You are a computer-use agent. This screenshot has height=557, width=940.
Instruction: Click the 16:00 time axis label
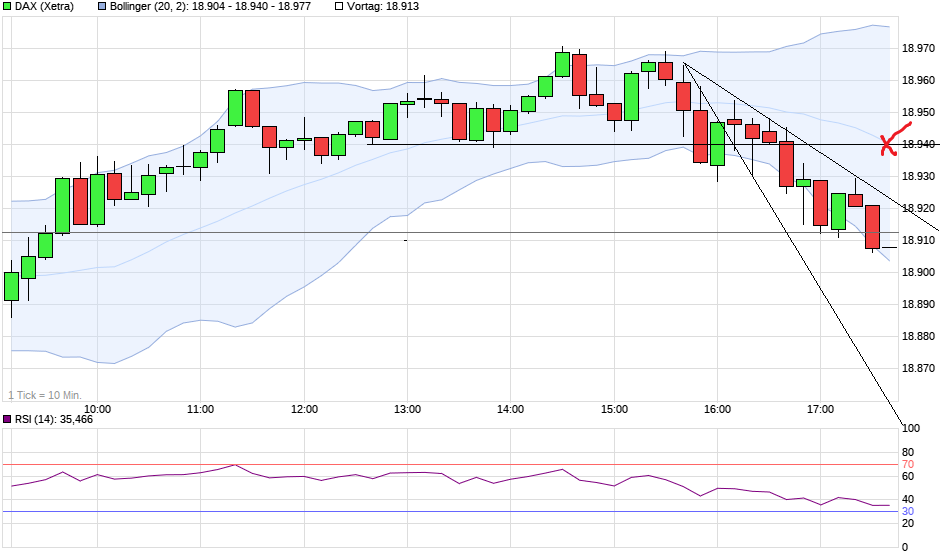click(718, 409)
